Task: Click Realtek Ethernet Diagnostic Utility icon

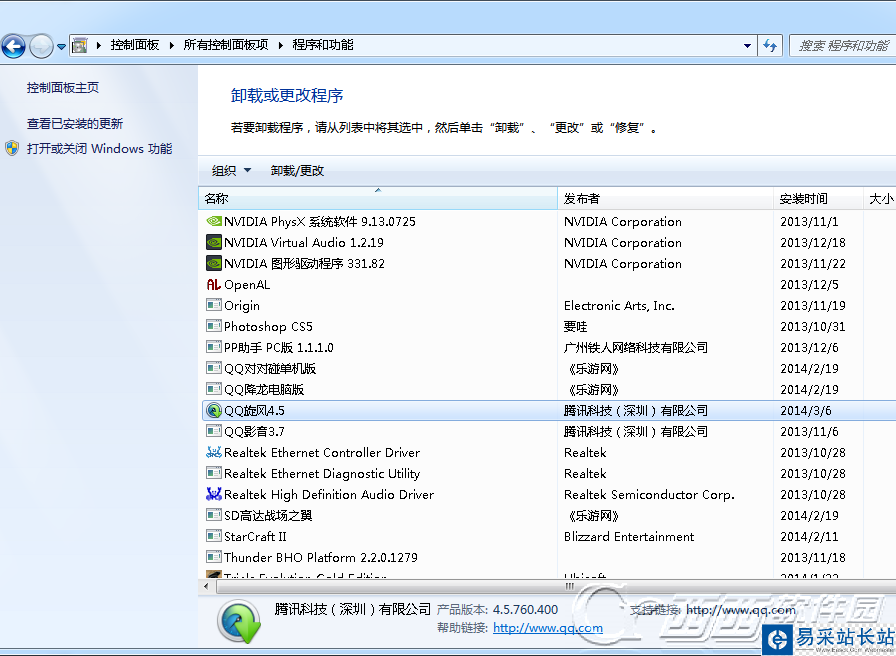Action: point(214,474)
